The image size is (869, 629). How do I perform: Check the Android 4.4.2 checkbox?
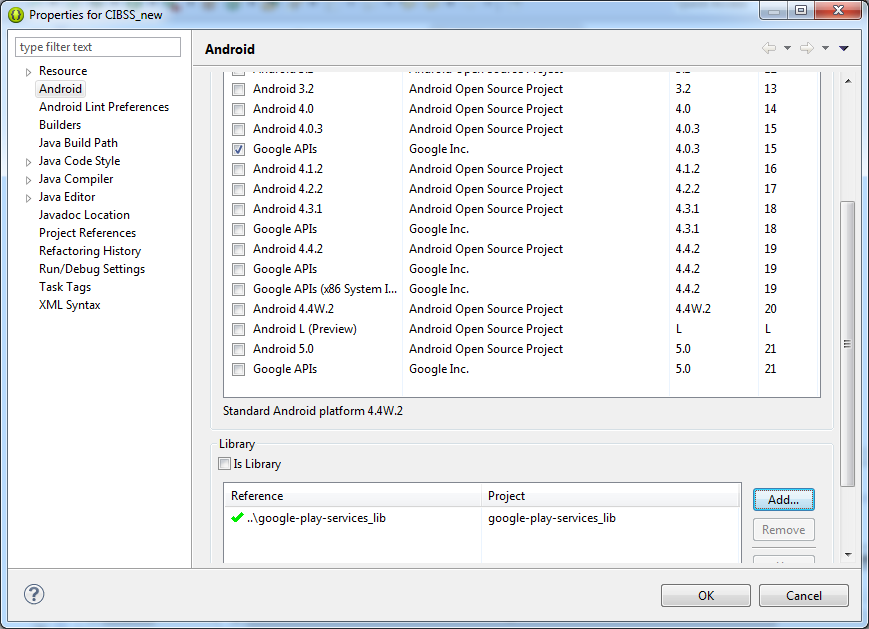click(x=238, y=249)
